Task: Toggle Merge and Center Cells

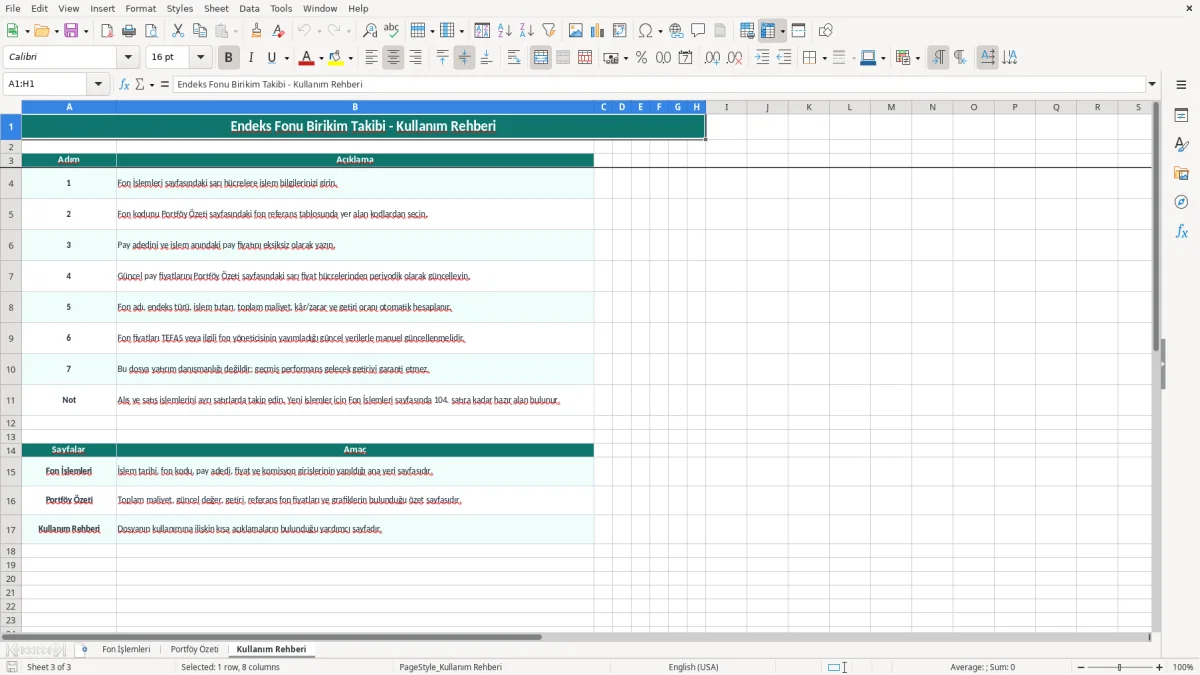Action: (x=541, y=58)
